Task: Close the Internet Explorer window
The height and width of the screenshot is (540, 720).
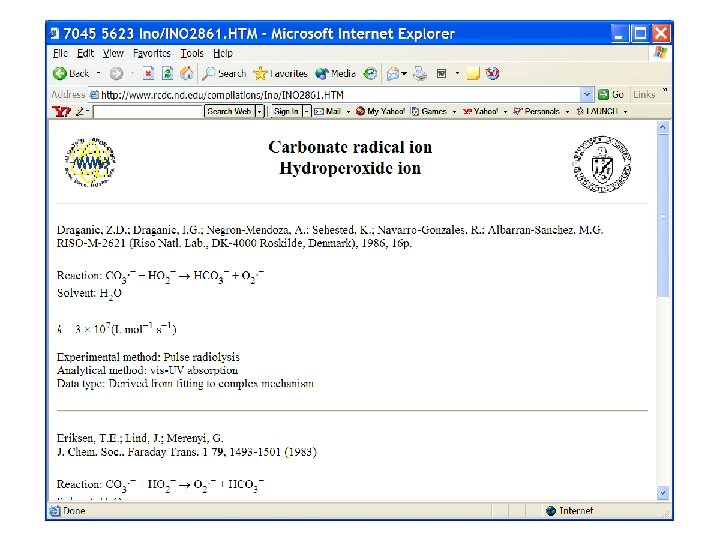Action: pos(661,34)
